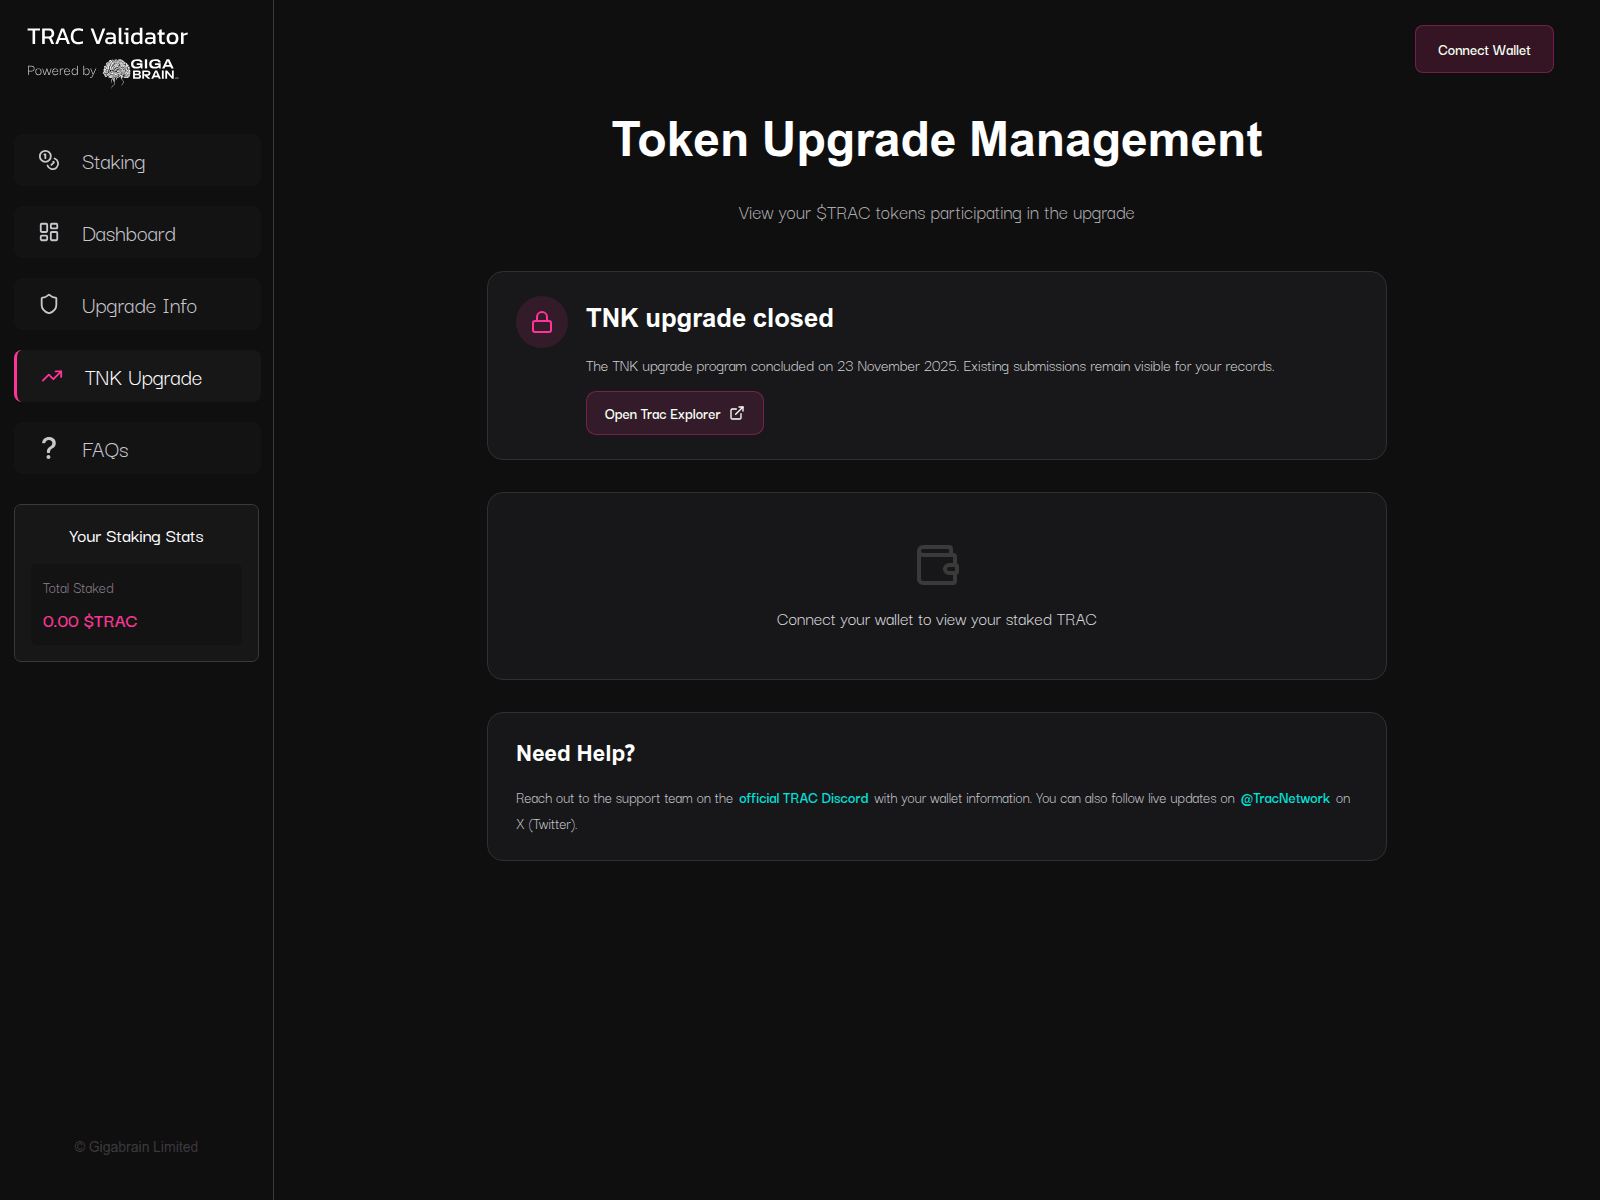
Task: Click the Connect Wallet button
Action: tap(1484, 49)
